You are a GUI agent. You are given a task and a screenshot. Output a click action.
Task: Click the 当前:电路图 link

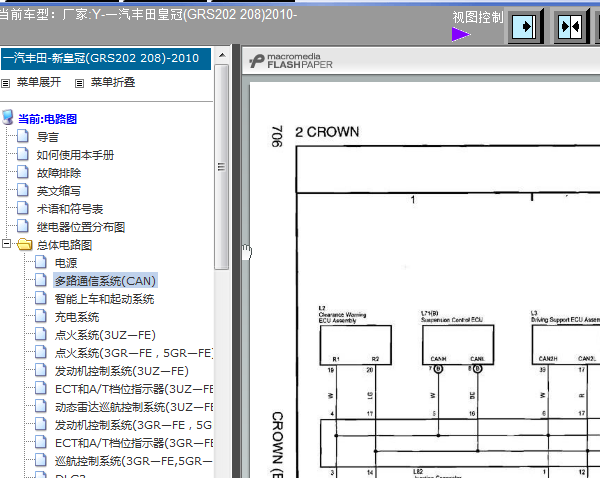(47, 119)
